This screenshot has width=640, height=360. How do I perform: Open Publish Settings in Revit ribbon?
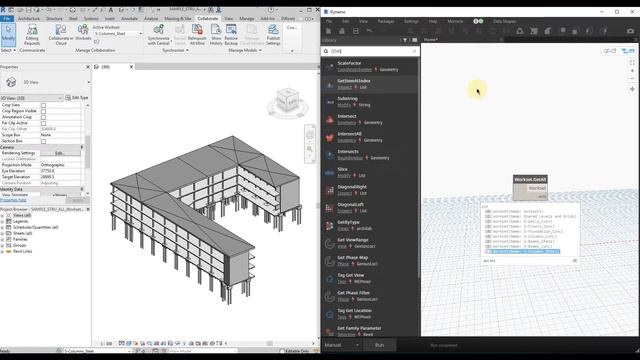coord(273,34)
